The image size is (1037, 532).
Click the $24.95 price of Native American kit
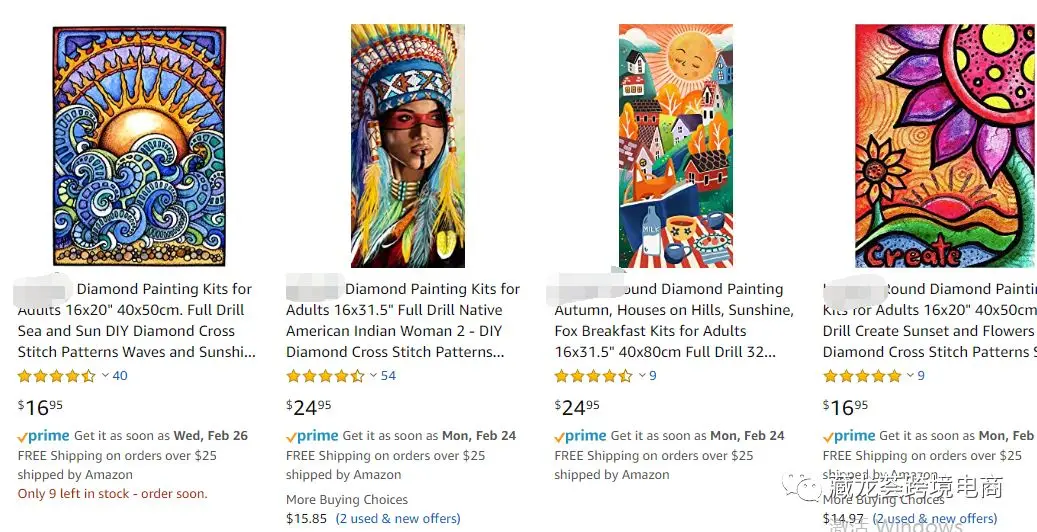click(x=308, y=406)
